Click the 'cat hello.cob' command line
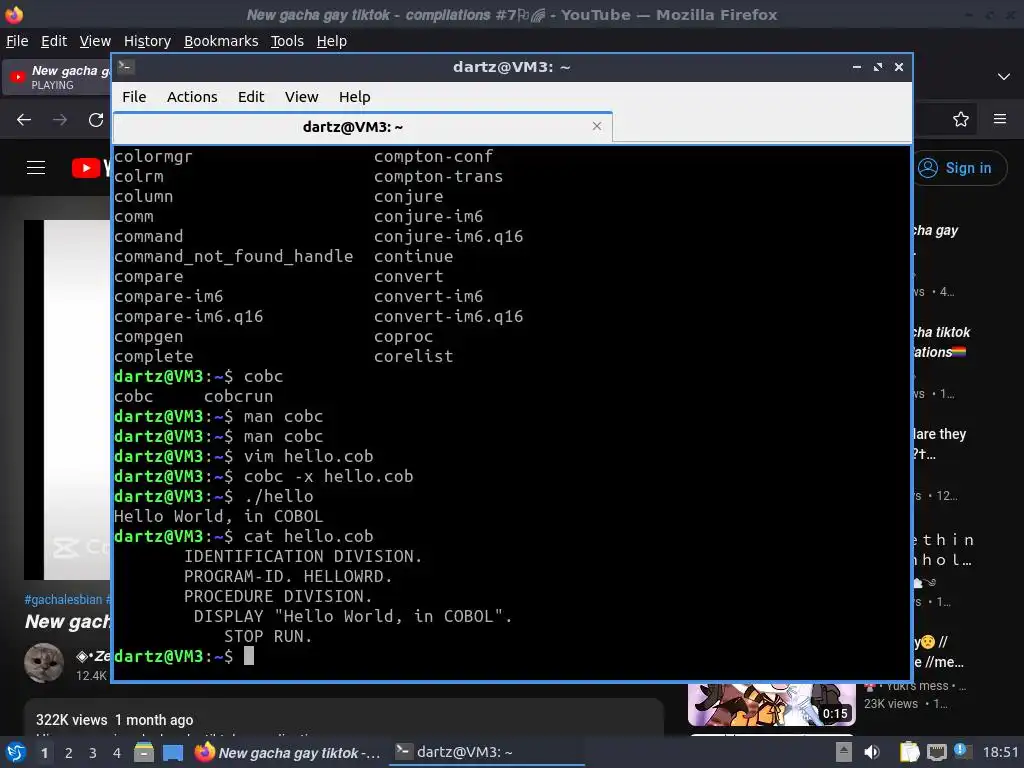 pos(308,536)
